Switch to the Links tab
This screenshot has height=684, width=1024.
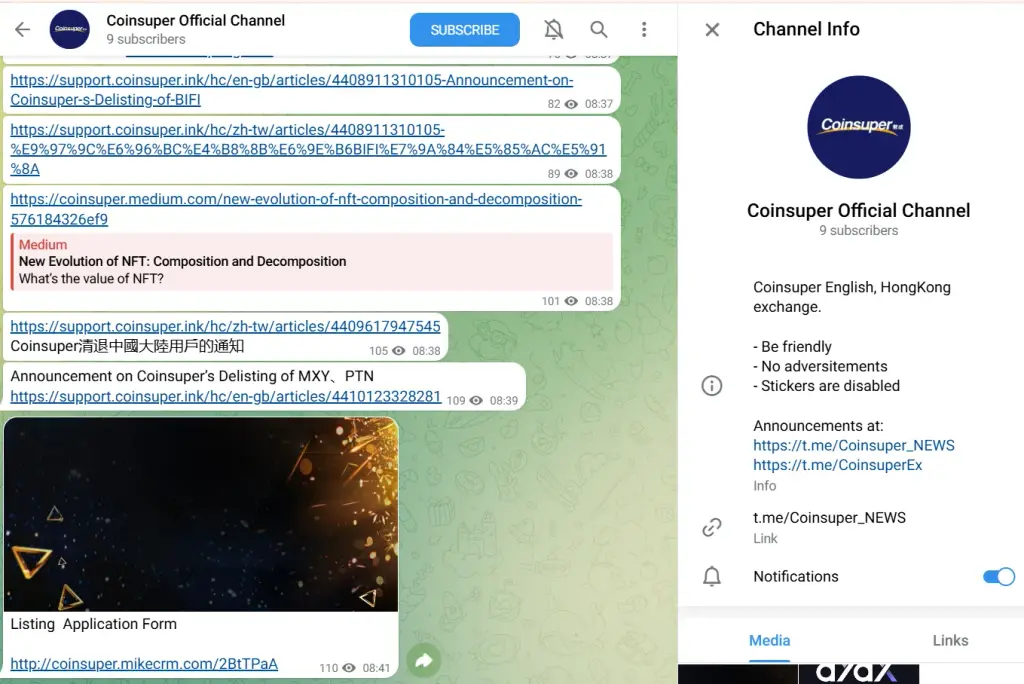[950, 640]
